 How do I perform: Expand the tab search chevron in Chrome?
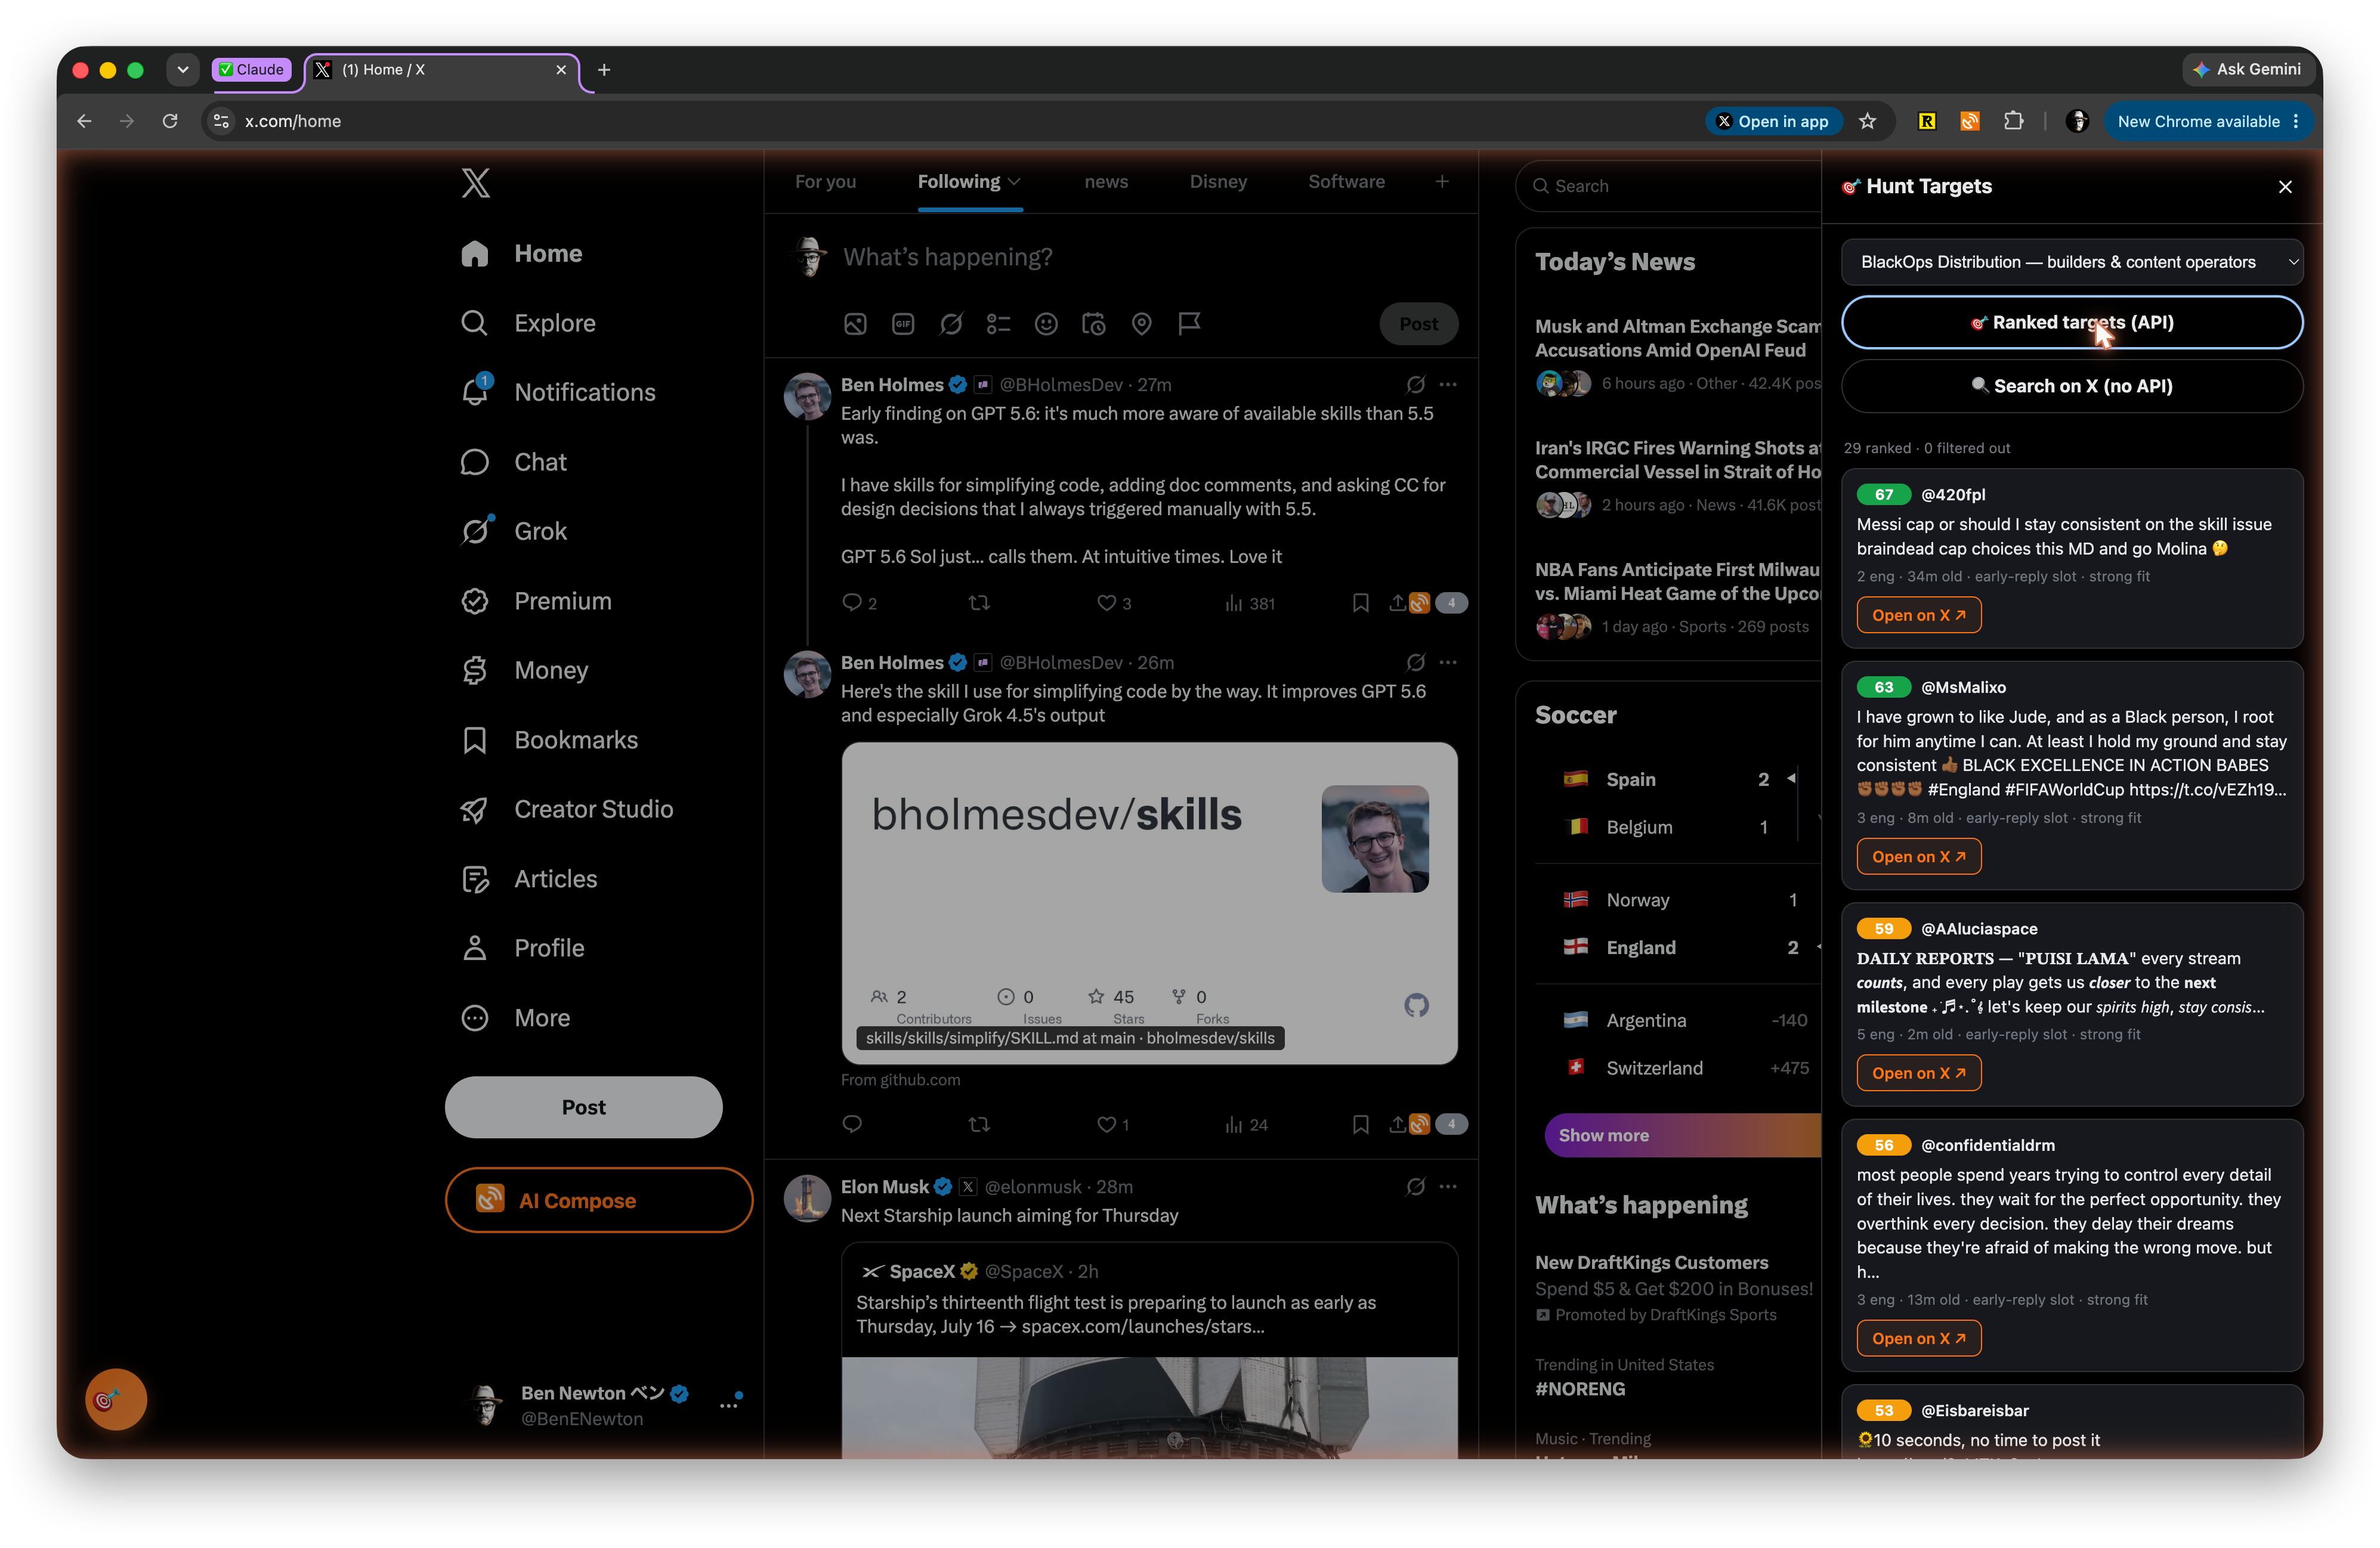tap(182, 70)
